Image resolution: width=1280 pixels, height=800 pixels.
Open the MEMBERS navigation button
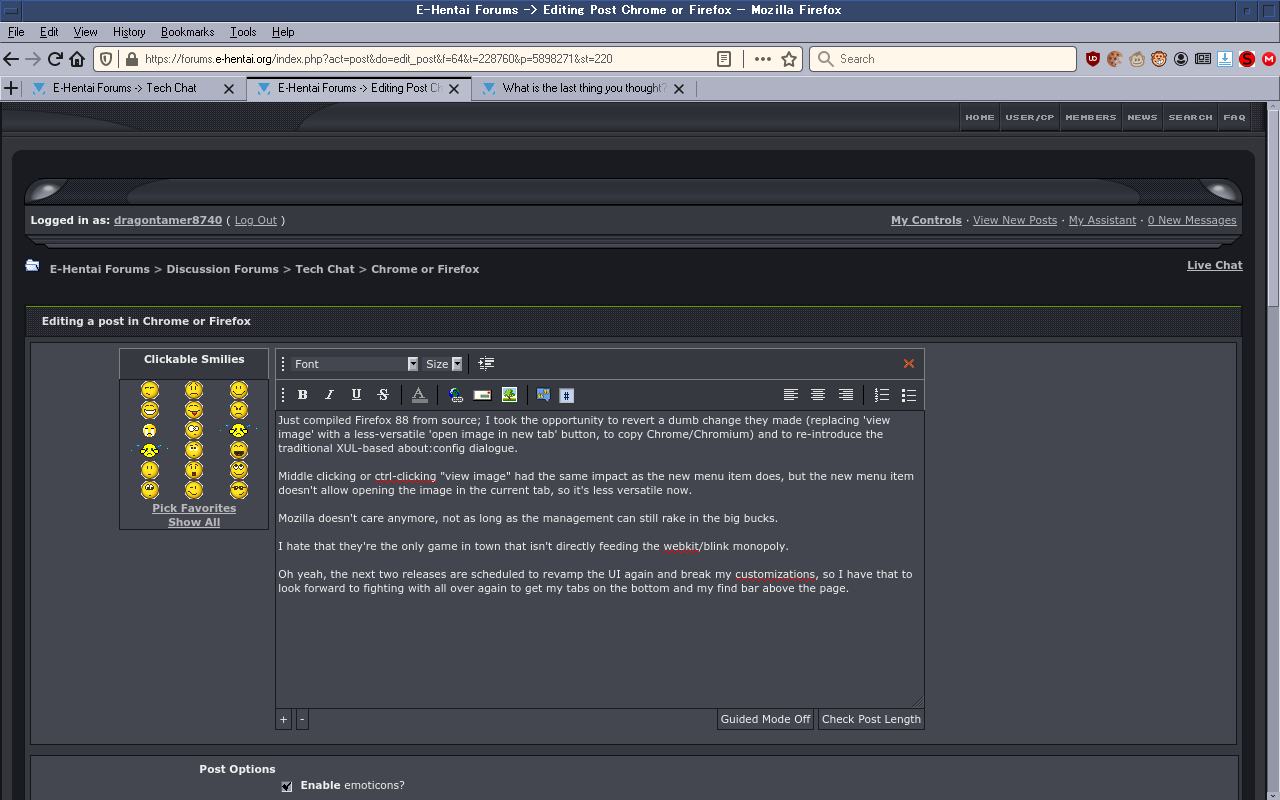pos(1091,117)
